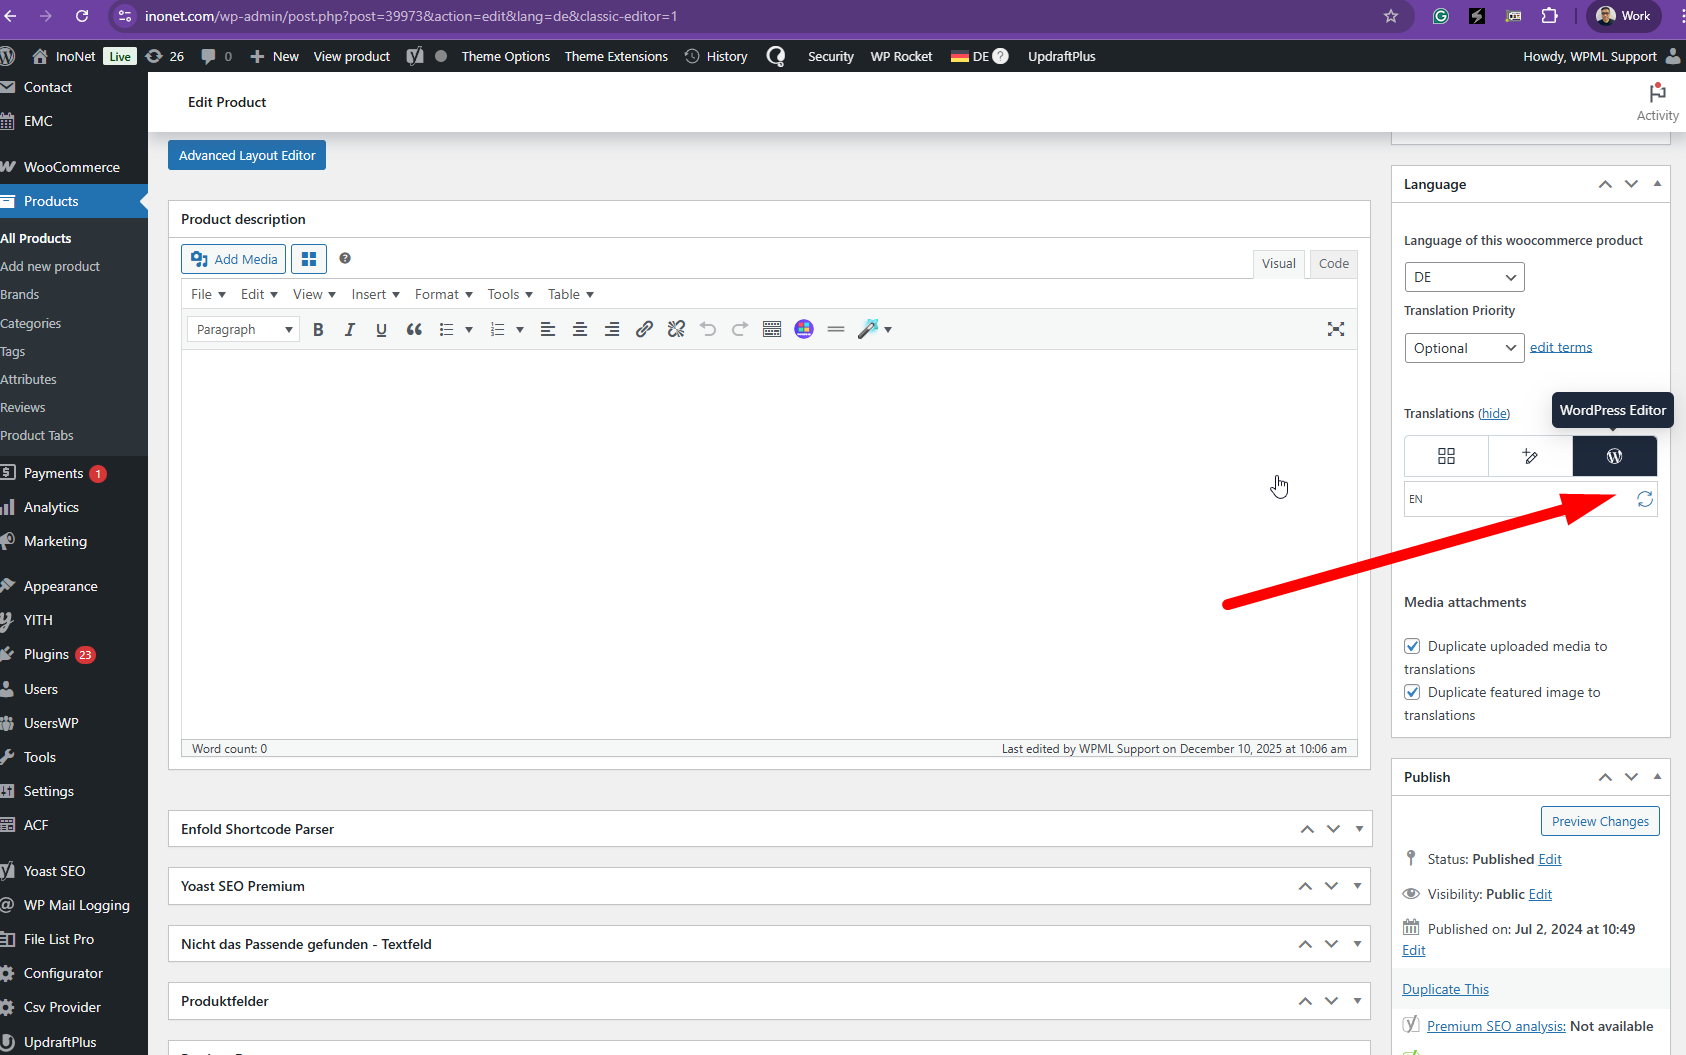The image size is (1686, 1055).
Task: Open the Translation Priority Optional dropdown
Action: [x=1463, y=348]
